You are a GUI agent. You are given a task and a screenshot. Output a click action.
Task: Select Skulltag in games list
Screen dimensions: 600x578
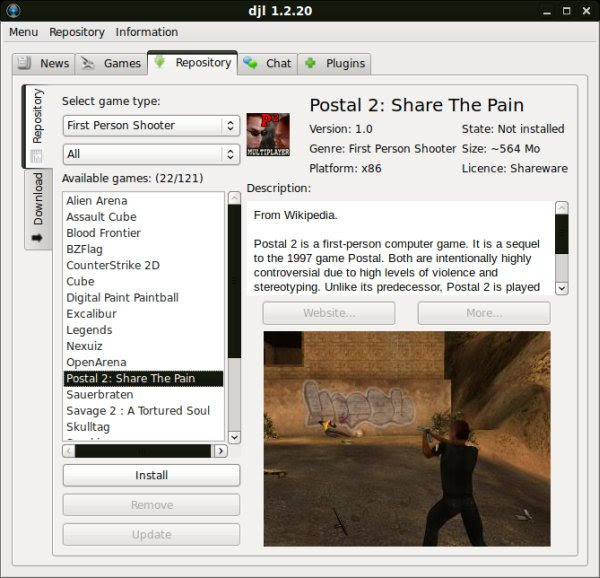point(143,427)
